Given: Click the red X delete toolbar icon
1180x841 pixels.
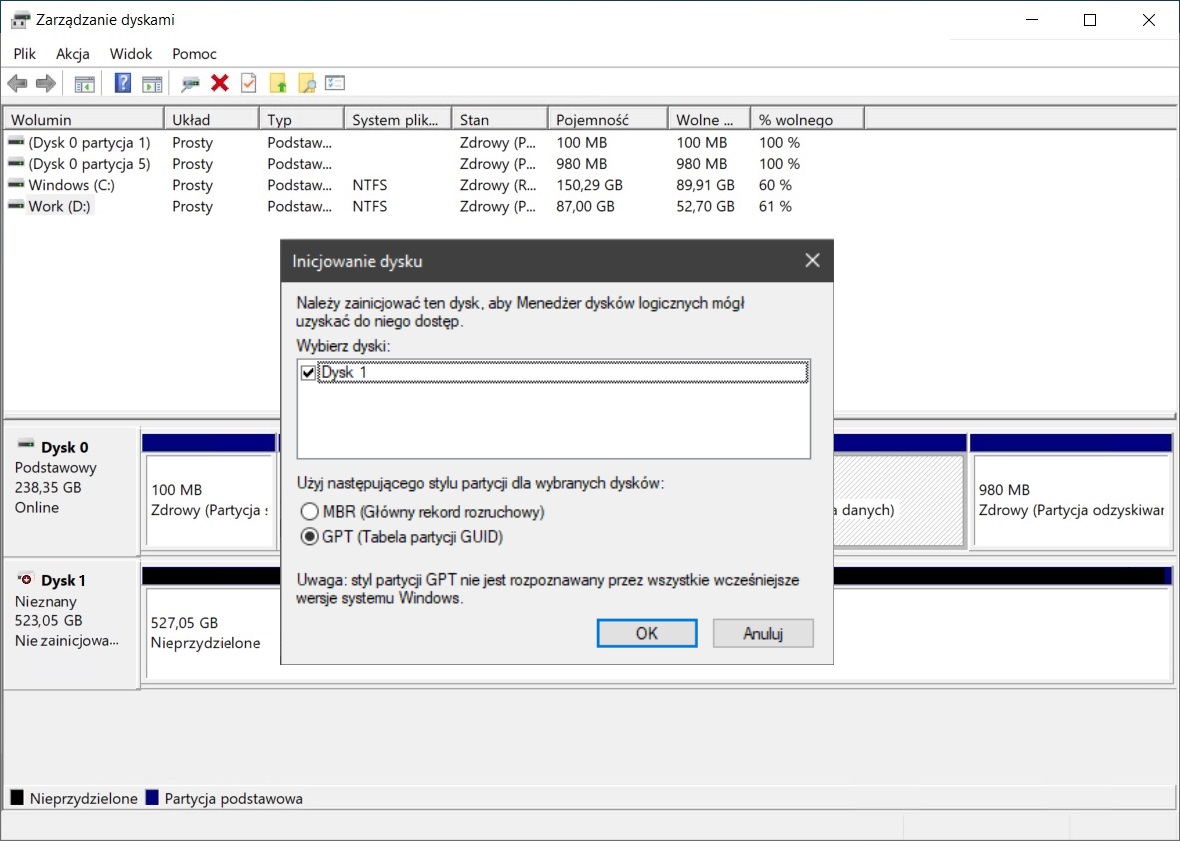Looking at the screenshot, I should click(220, 84).
